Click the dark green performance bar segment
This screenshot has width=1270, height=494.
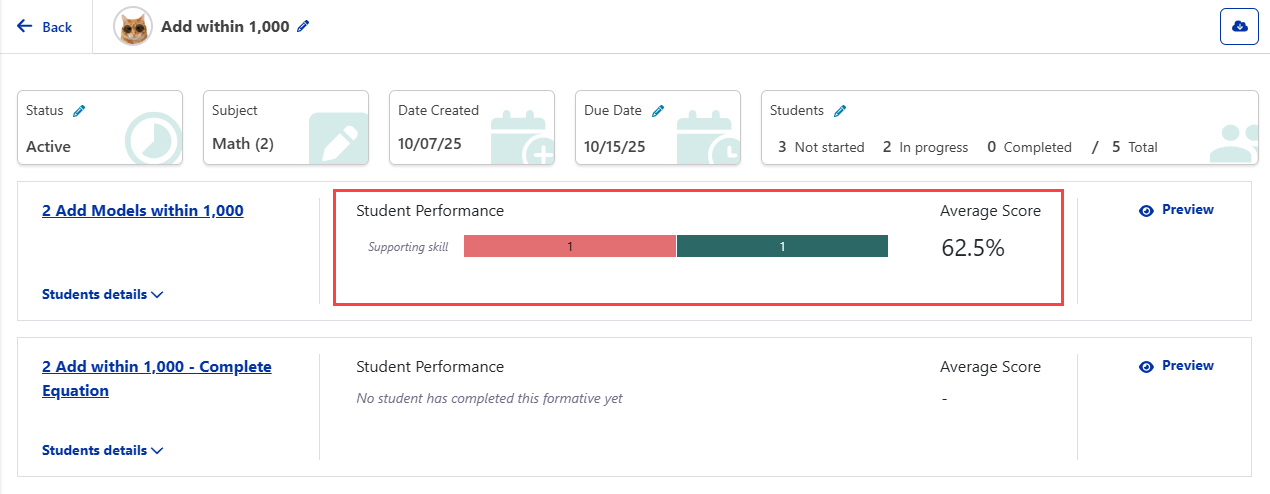click(782, 246)
